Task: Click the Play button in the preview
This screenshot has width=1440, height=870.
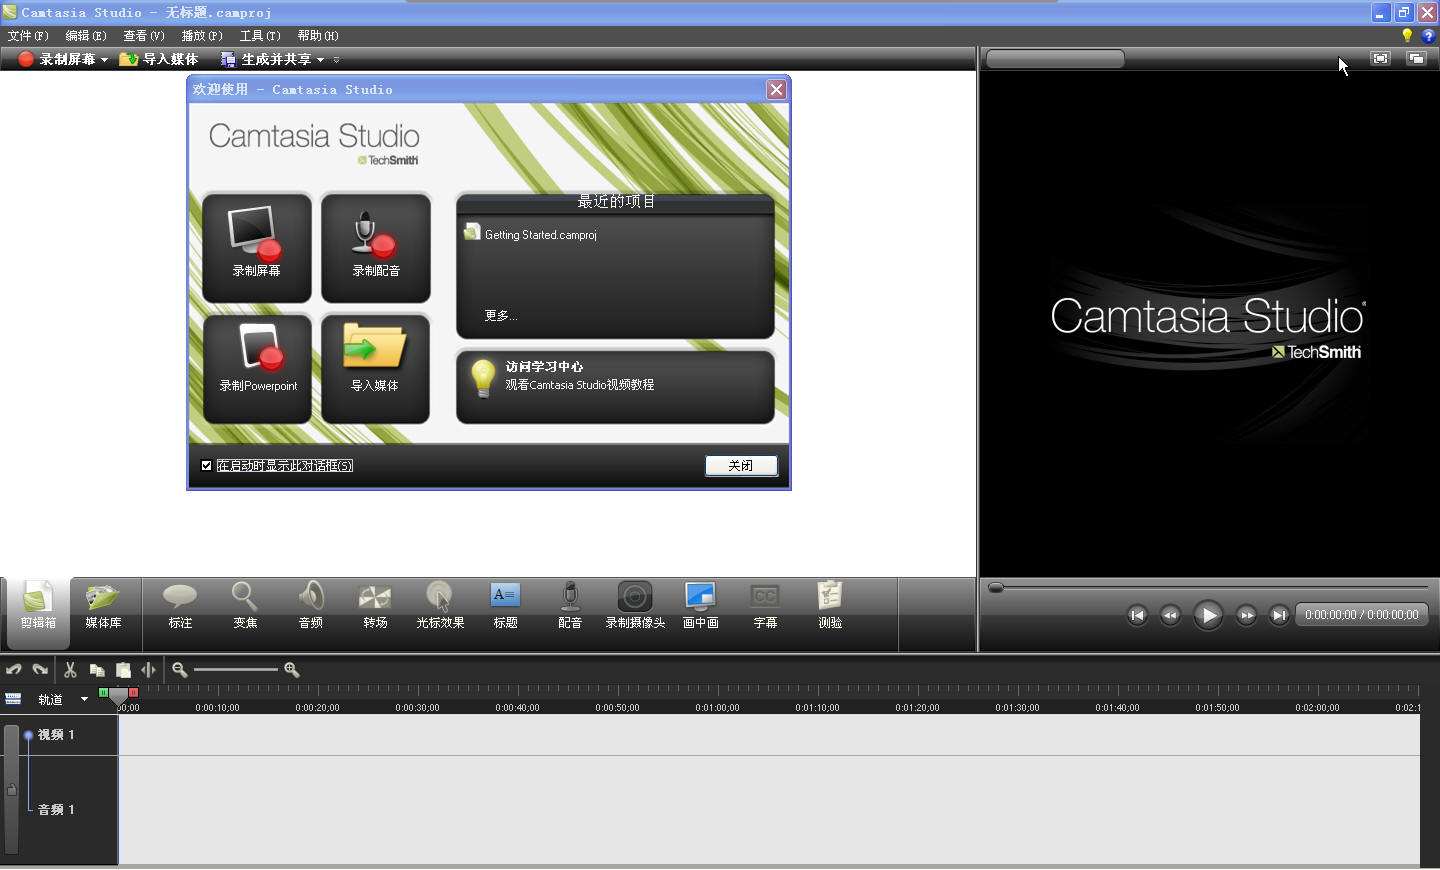Action: tap(1208, 615)
